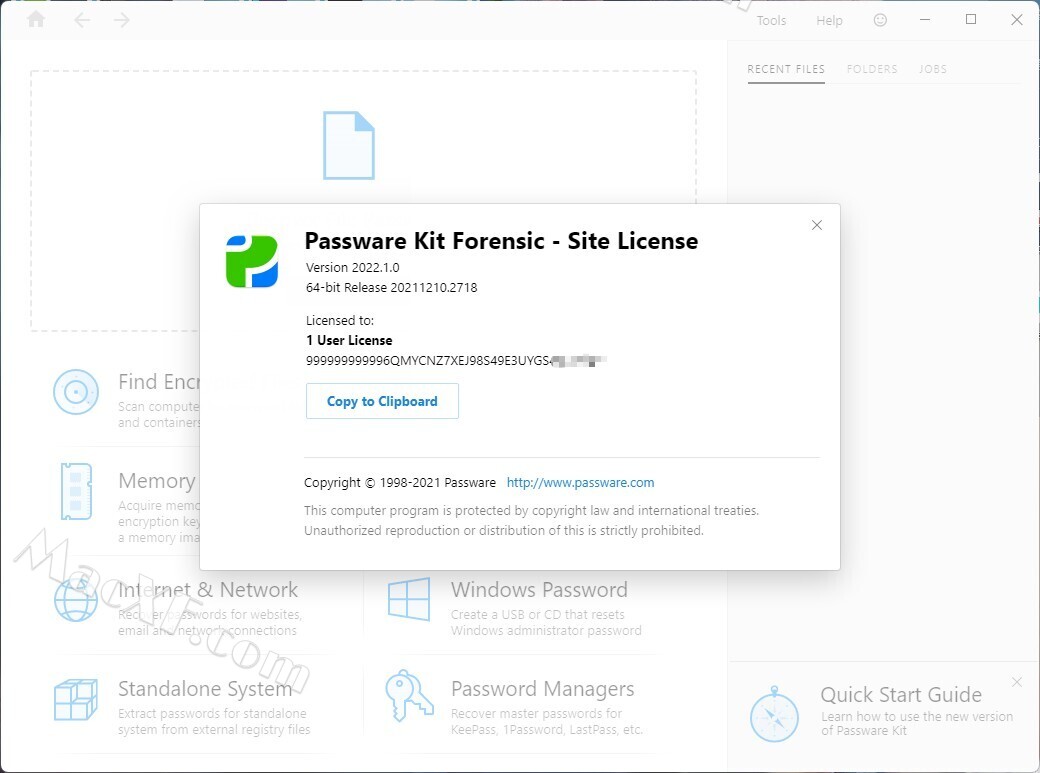This screenshot has width=1040, height=773.
Task: Select the license key text
Action: 456,361
